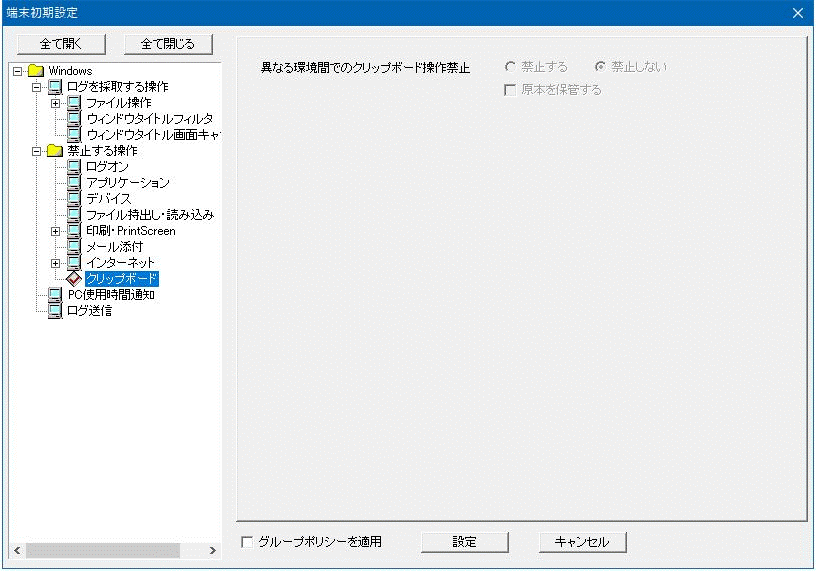Select the ウィンドウタイトル画面キャ tree label
The height and width of the screenshot is (571, 816).
pos(153,135)
